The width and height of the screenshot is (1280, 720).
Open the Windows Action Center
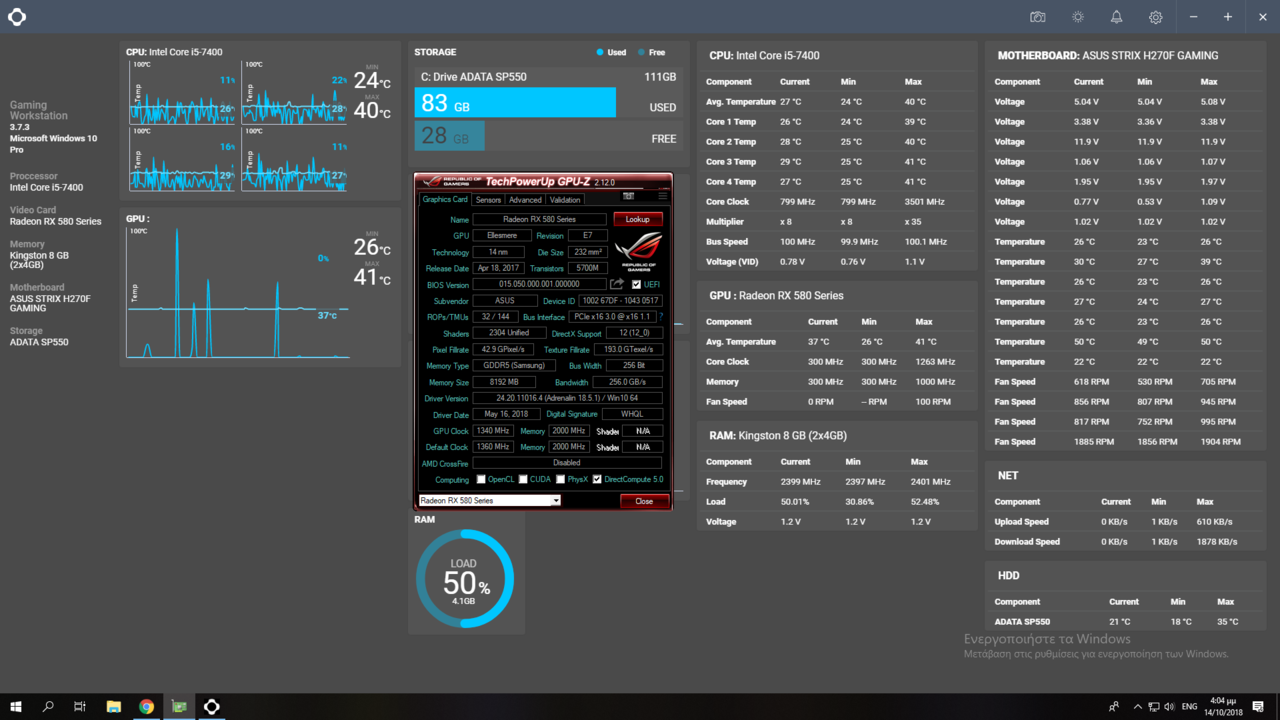tap(1258, 706)
